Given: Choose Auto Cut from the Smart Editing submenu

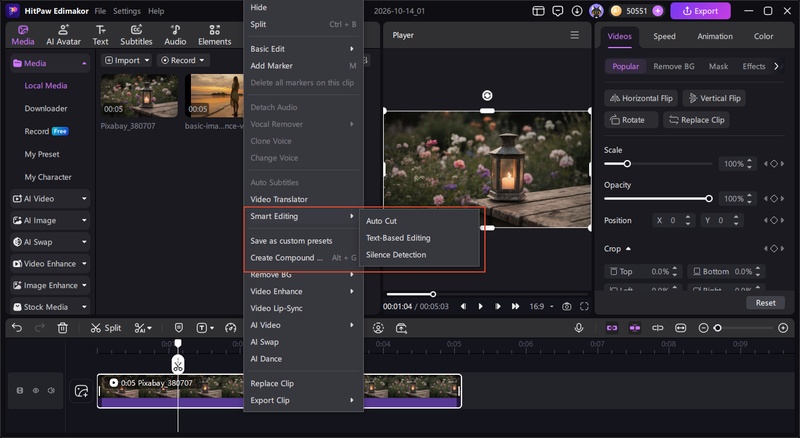Looking at the screenshot, I should point(381,221).
